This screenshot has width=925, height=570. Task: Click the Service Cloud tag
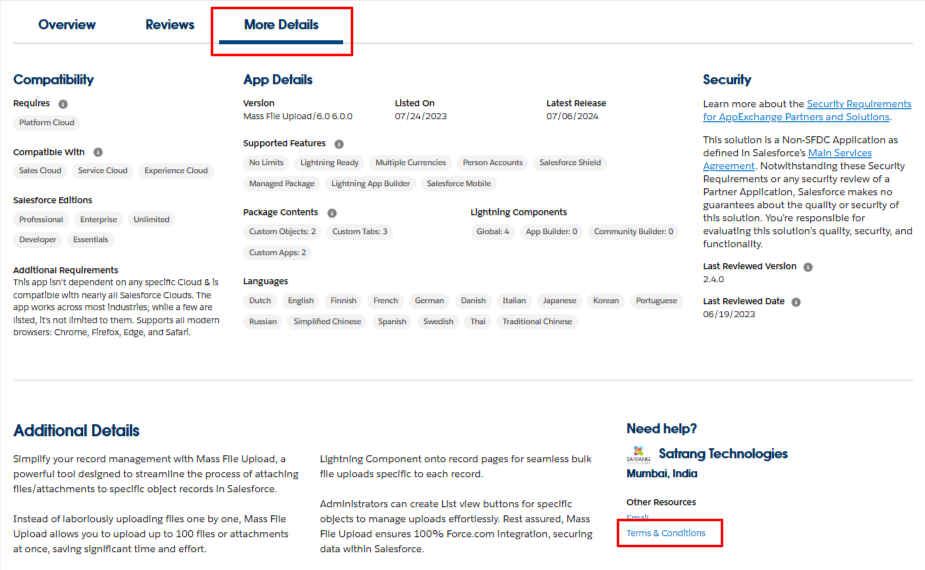point(103,171)
